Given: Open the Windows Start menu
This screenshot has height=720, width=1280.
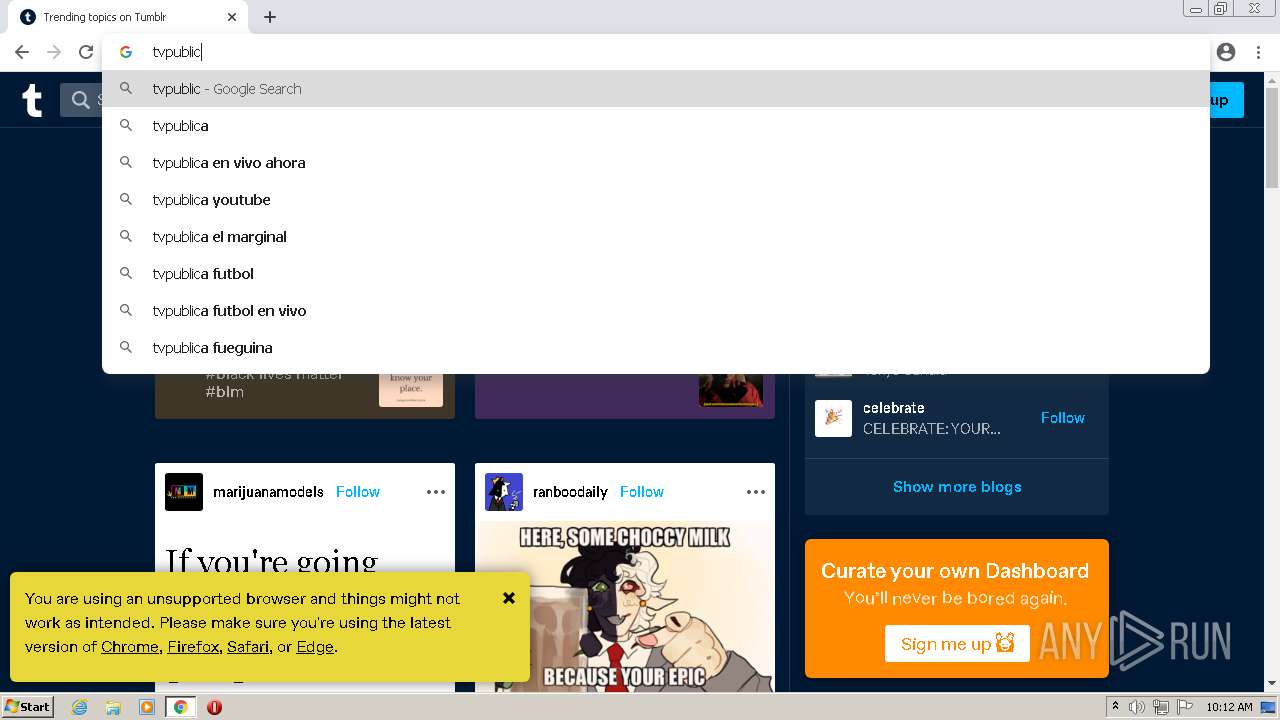Looking at the screenshot, I should [28, 706].
